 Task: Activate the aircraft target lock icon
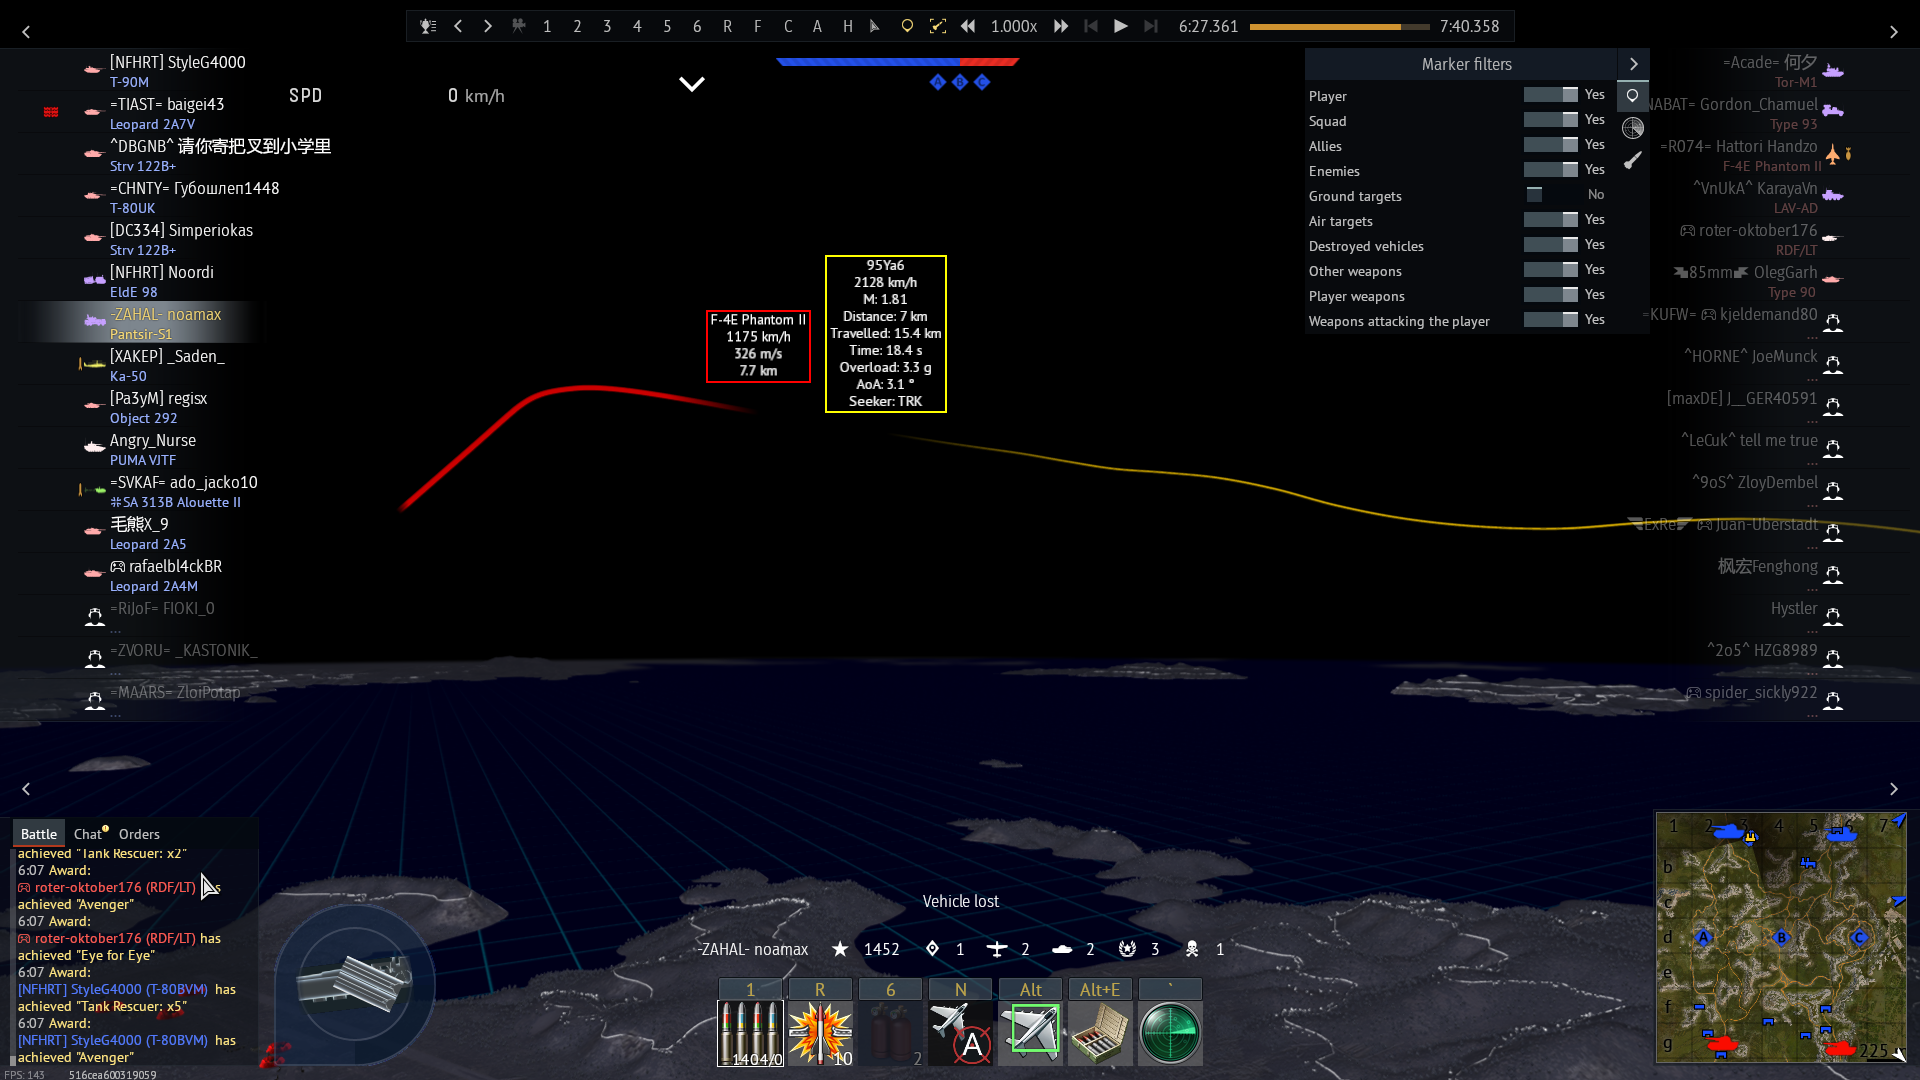[1030, 1033]
